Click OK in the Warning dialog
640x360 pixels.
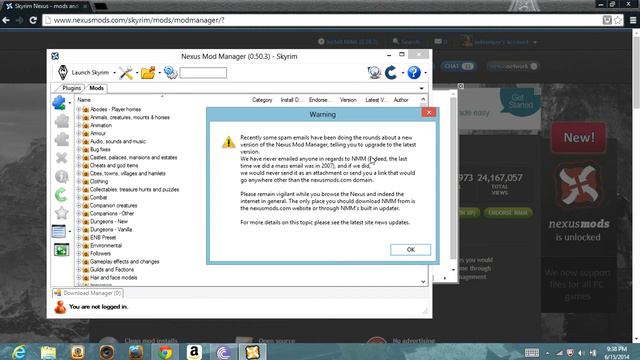pos(410,250)
